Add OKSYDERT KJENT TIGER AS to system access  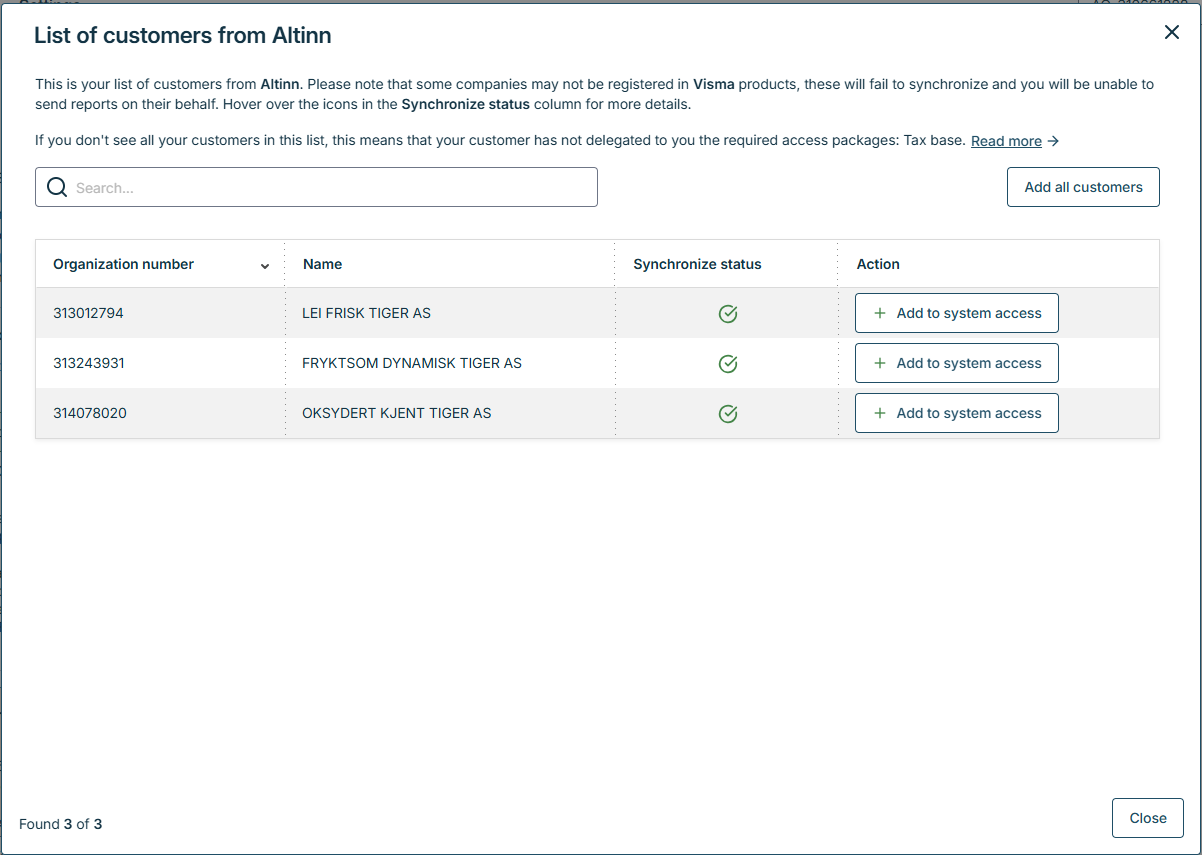(x=957, y=413)
